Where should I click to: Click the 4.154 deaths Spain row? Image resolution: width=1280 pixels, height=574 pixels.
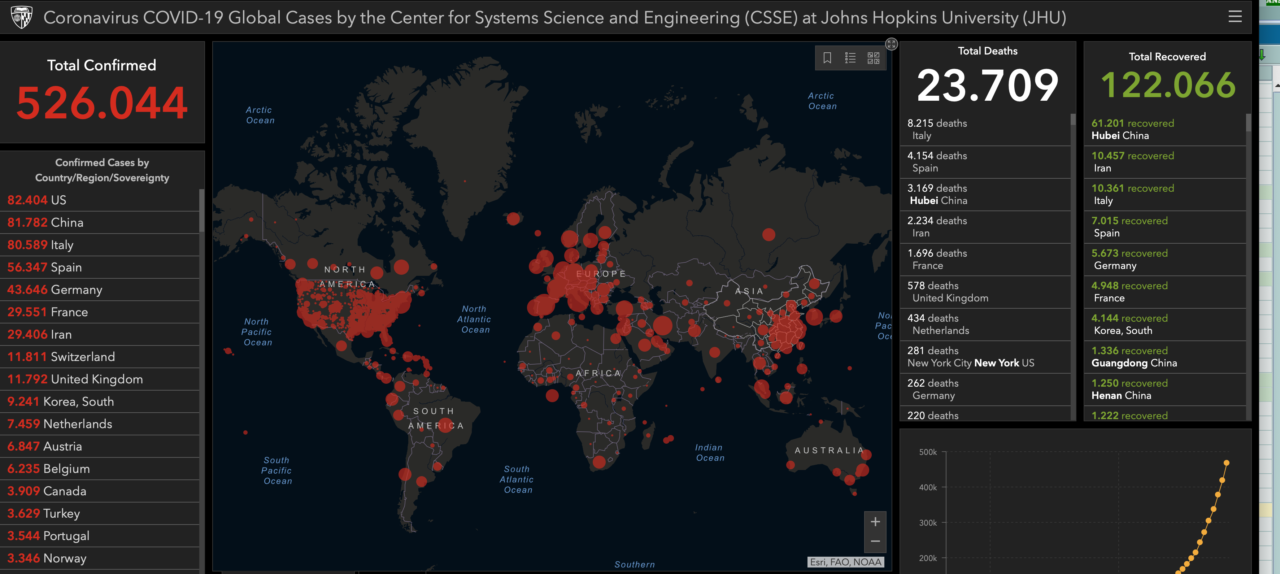985,162
